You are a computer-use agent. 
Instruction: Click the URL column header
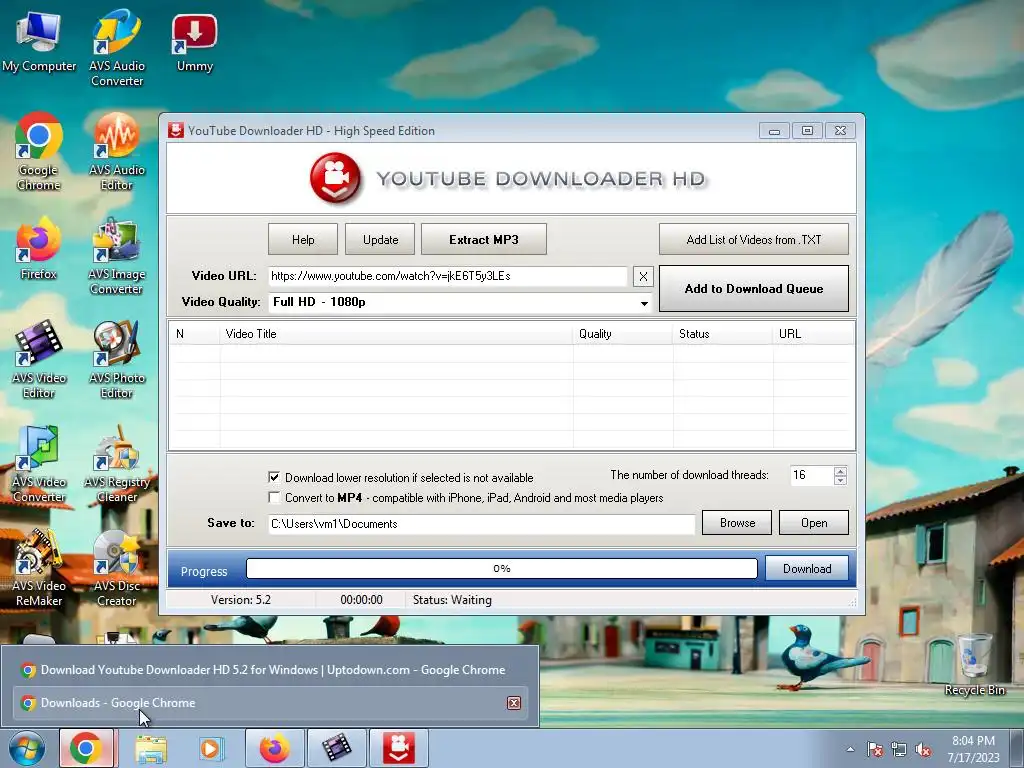pos(814,334)
